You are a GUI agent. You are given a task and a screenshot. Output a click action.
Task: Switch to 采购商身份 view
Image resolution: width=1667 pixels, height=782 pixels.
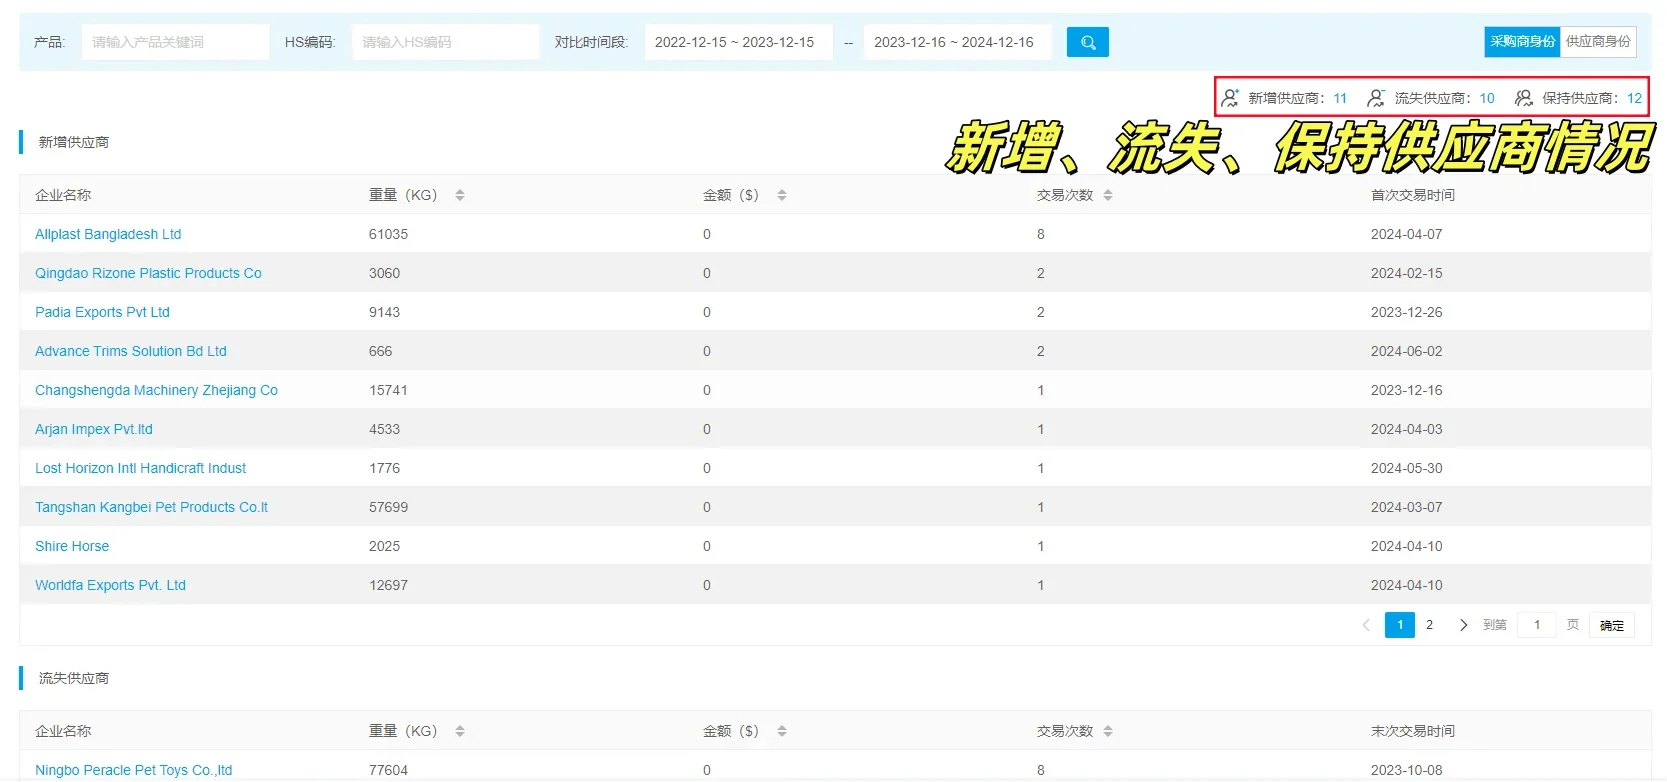[1522, 42]
